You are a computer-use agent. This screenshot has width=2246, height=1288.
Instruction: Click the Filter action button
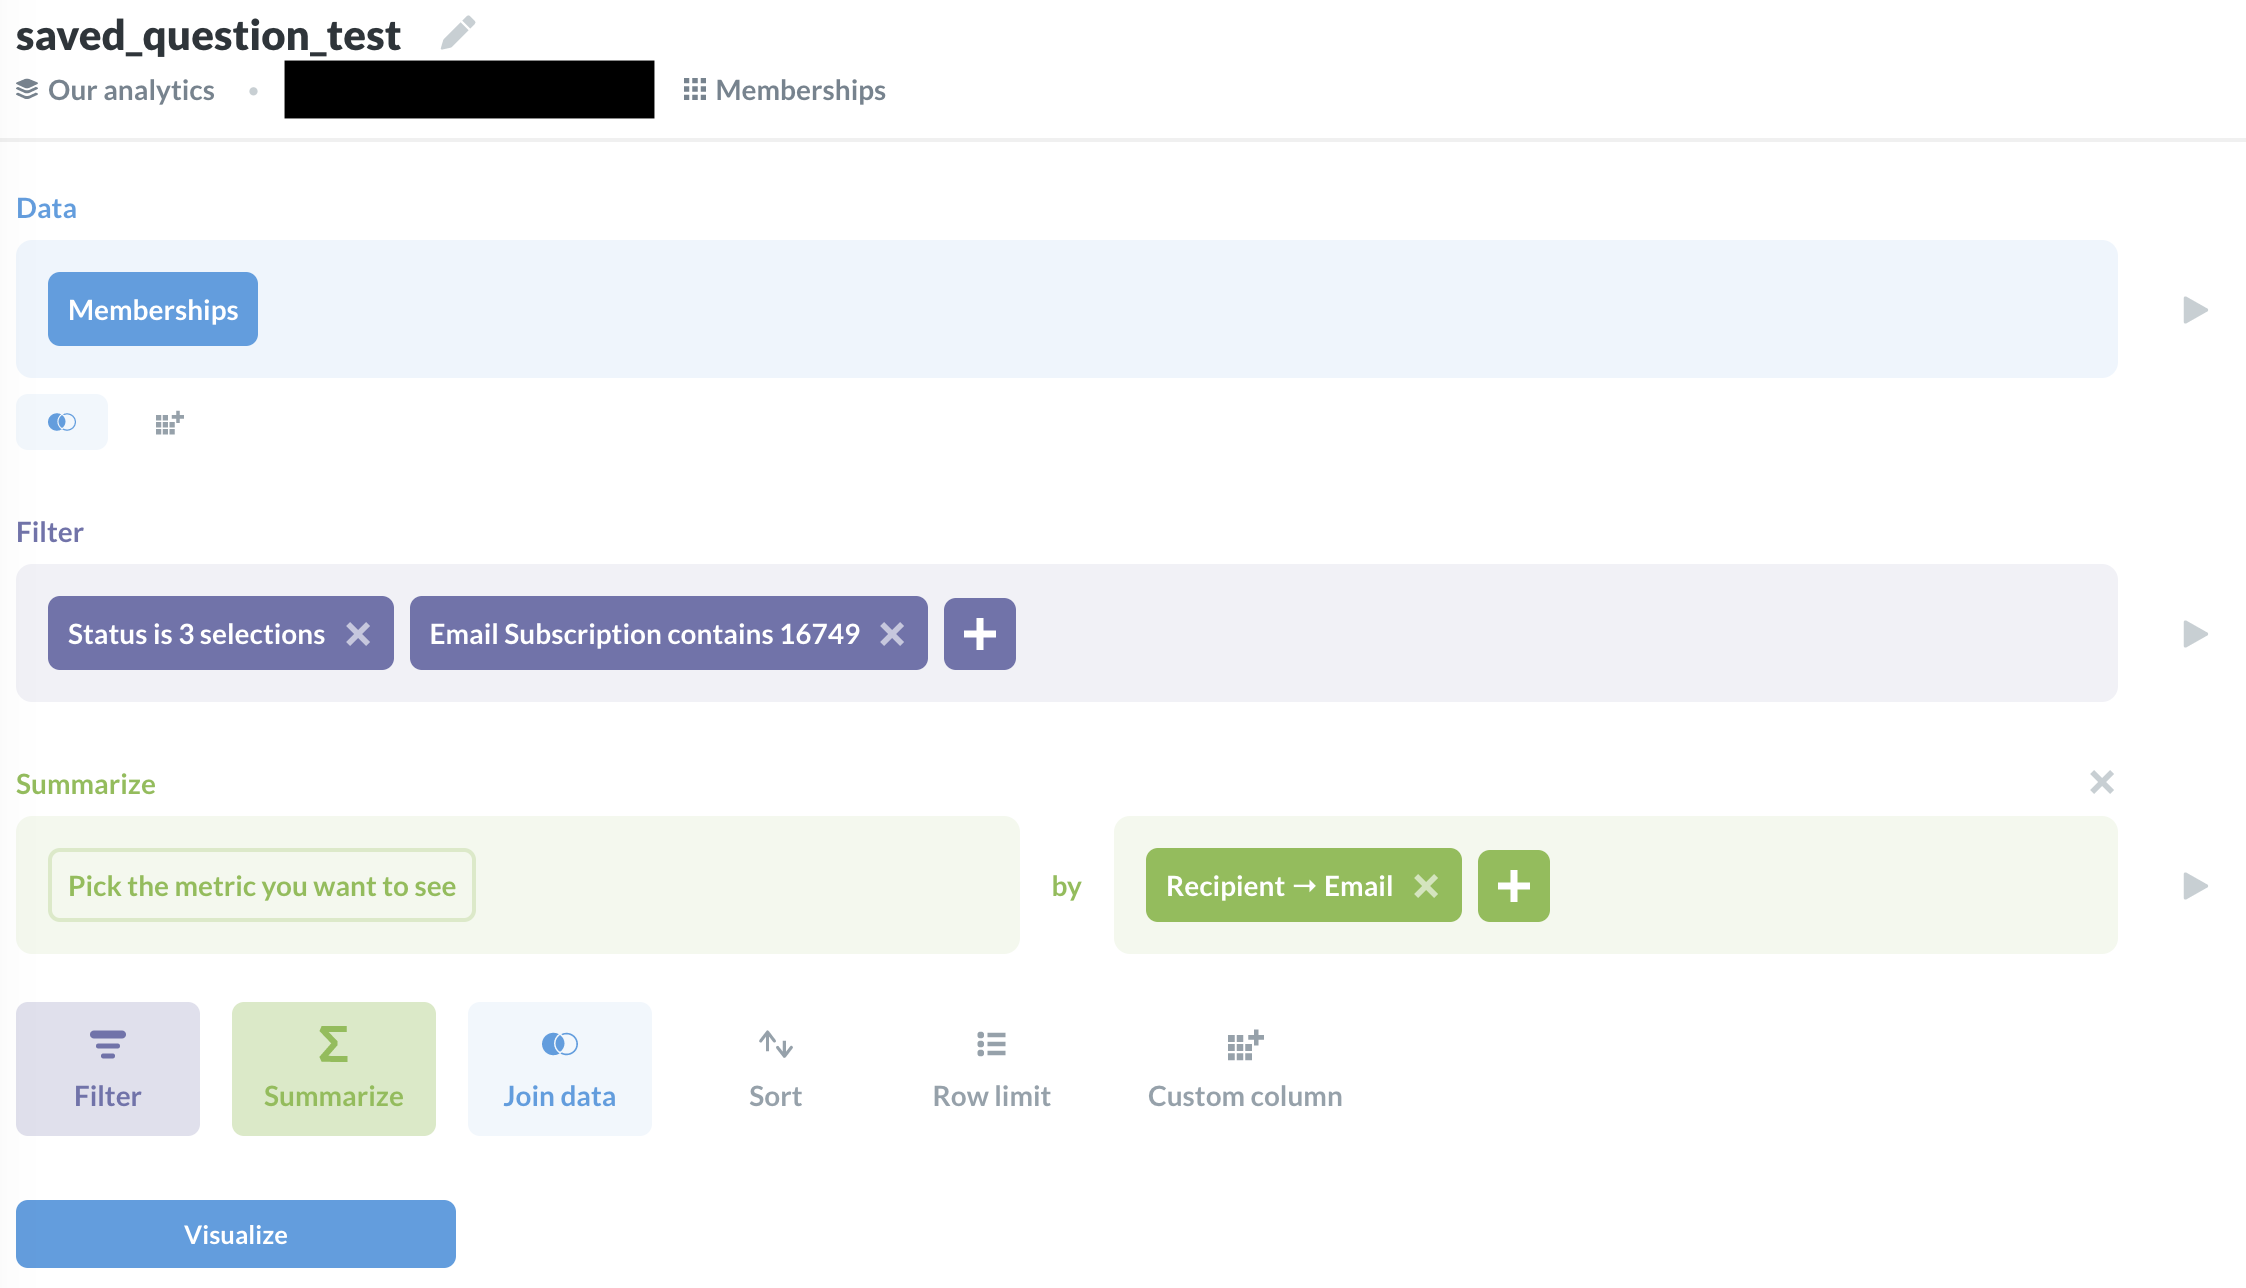pyautogui.click(x=108, y=1068)
